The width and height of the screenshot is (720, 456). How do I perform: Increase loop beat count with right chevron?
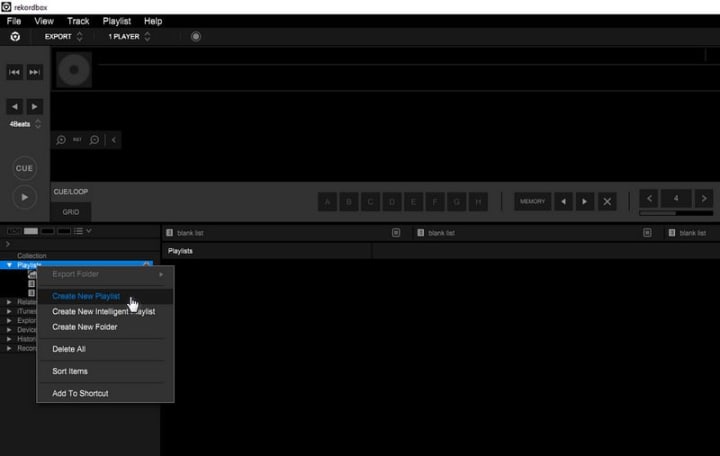tap(704, 198)
